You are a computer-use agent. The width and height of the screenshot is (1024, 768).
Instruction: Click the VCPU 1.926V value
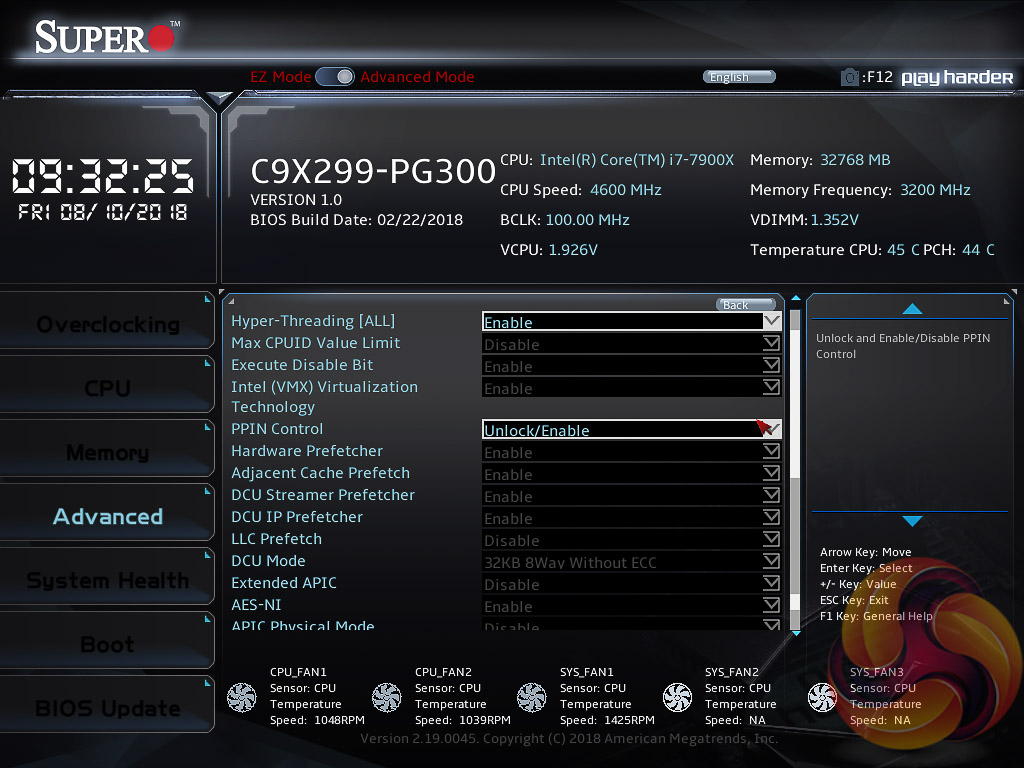coord(573,250)
